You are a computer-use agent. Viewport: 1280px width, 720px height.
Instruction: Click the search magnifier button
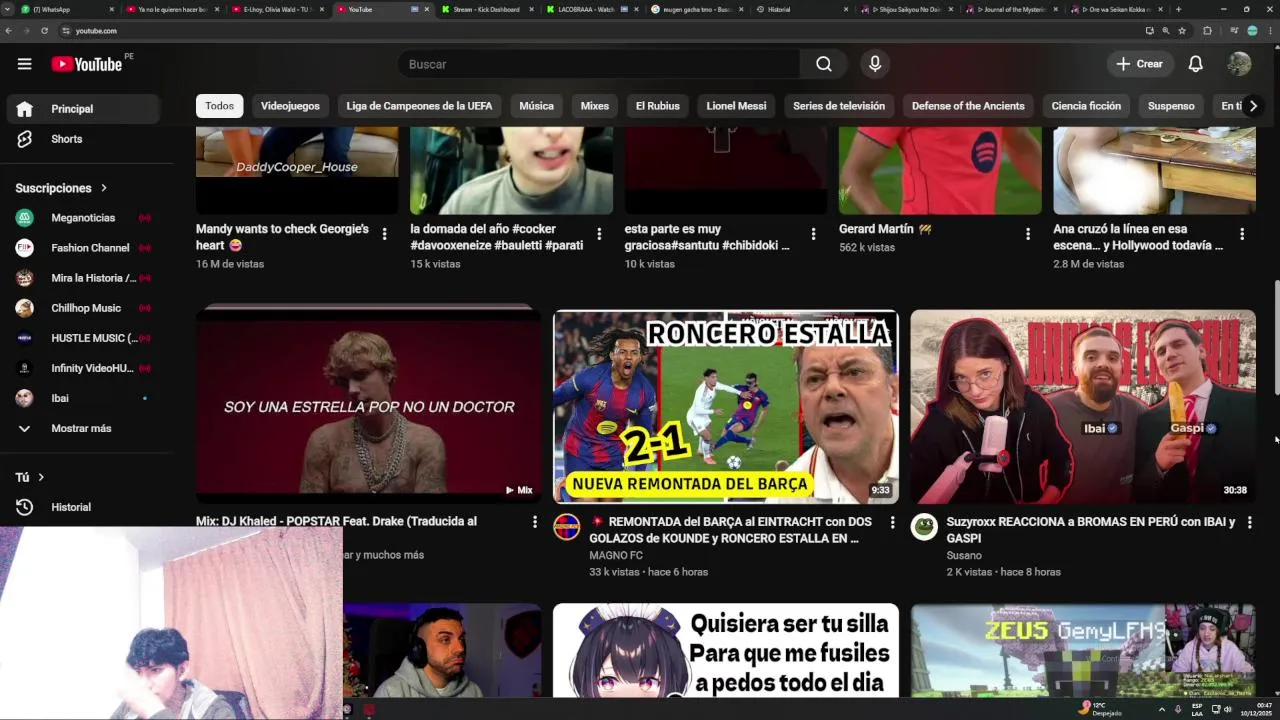pos(823,64)
